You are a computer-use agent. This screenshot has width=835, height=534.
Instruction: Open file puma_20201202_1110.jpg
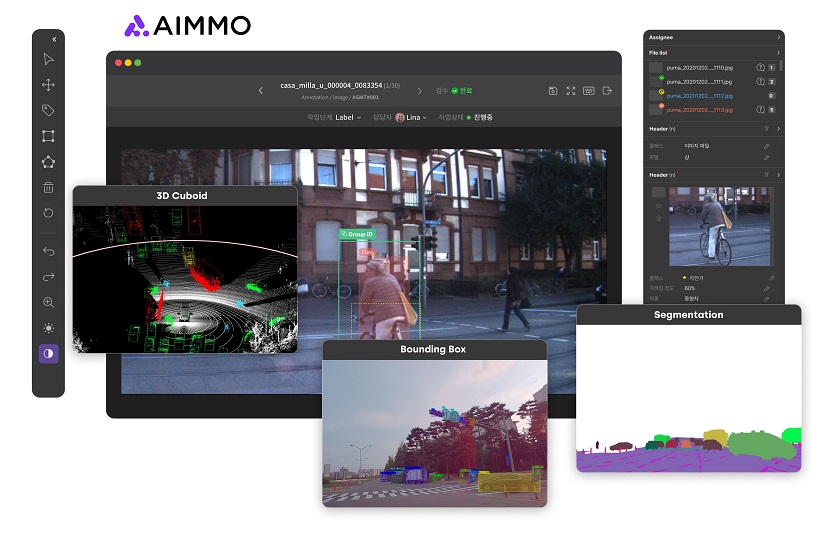point(699,68)
